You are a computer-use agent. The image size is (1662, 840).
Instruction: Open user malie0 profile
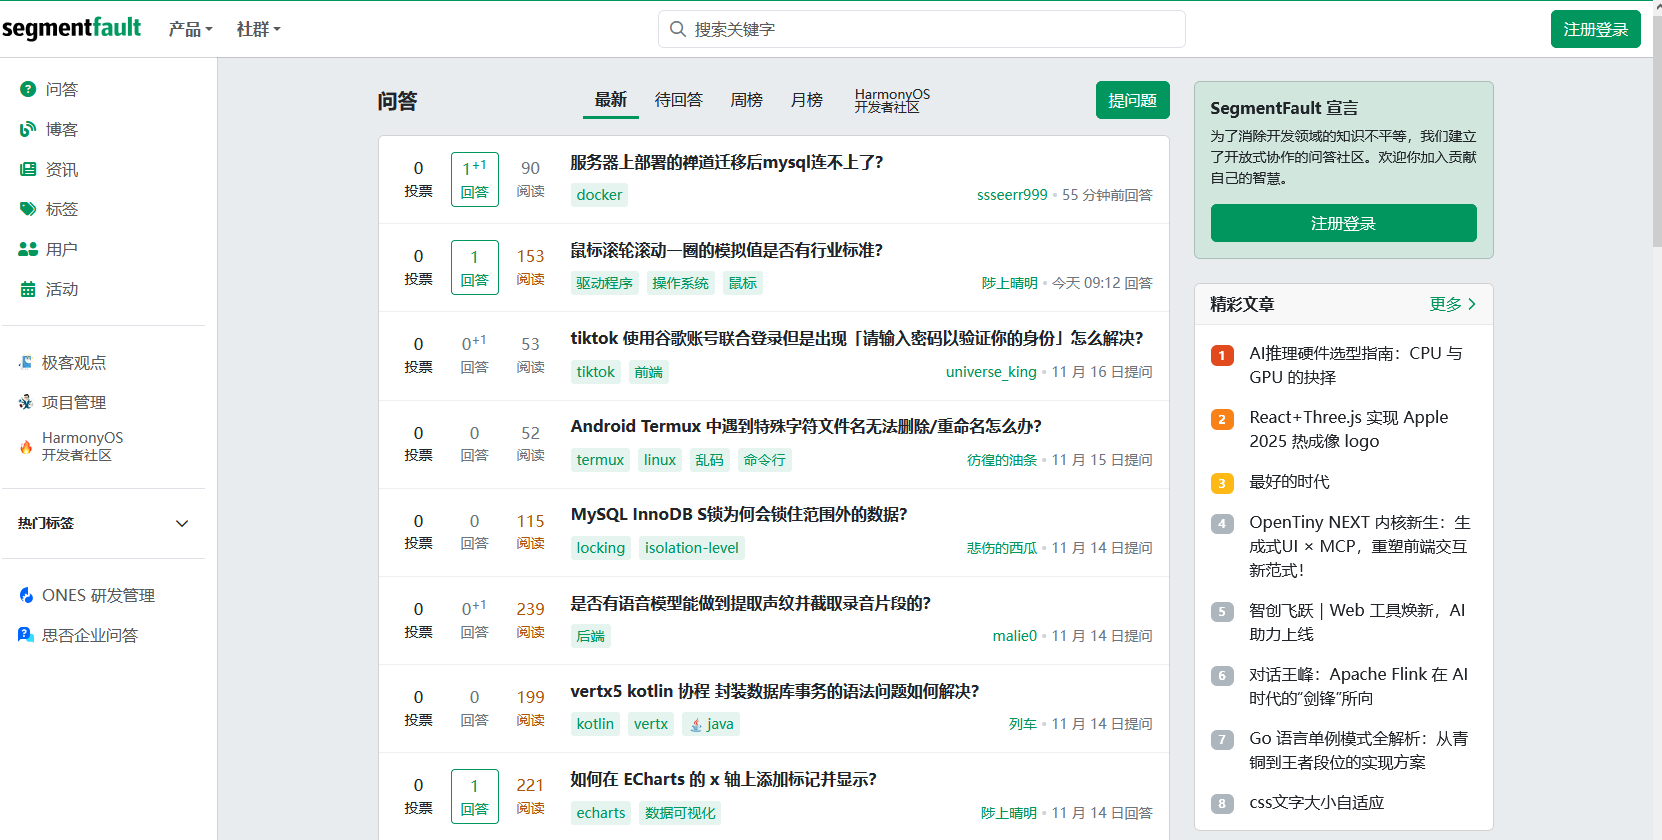tap(1014, 636)
